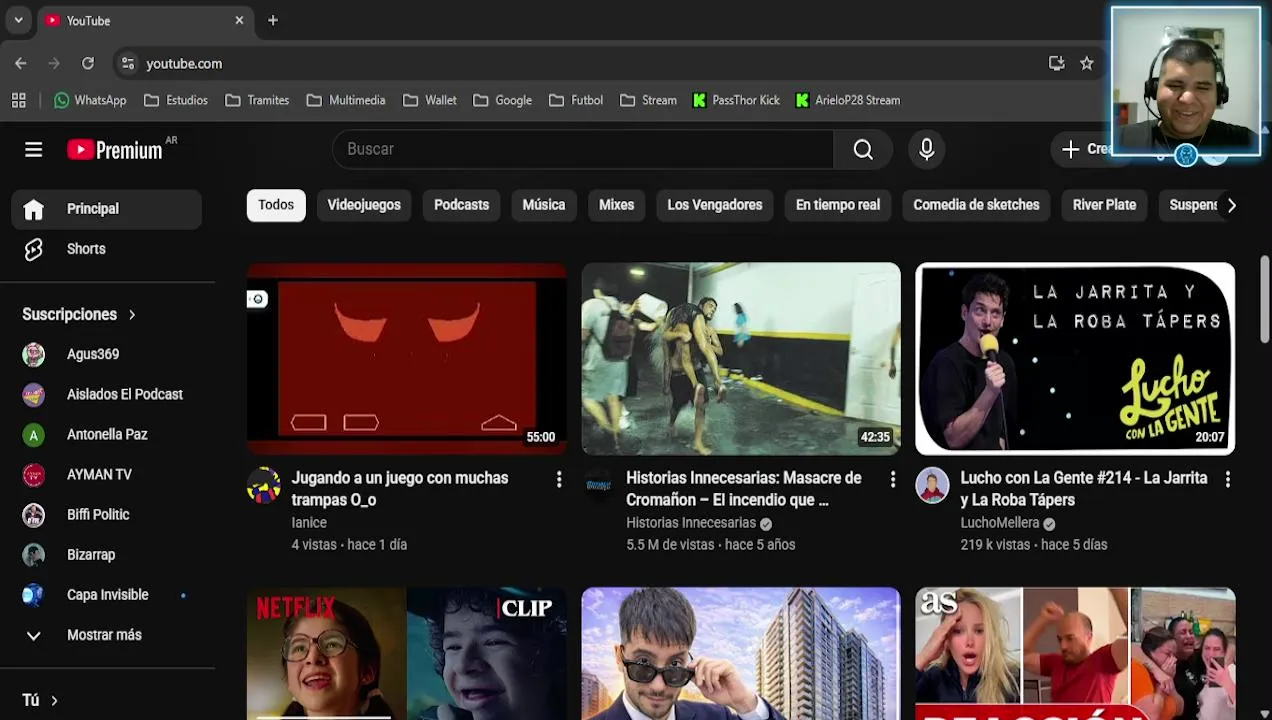Open the Create button with plus icon
This screenshot has height=720, width=1272.
point(1085,149)
